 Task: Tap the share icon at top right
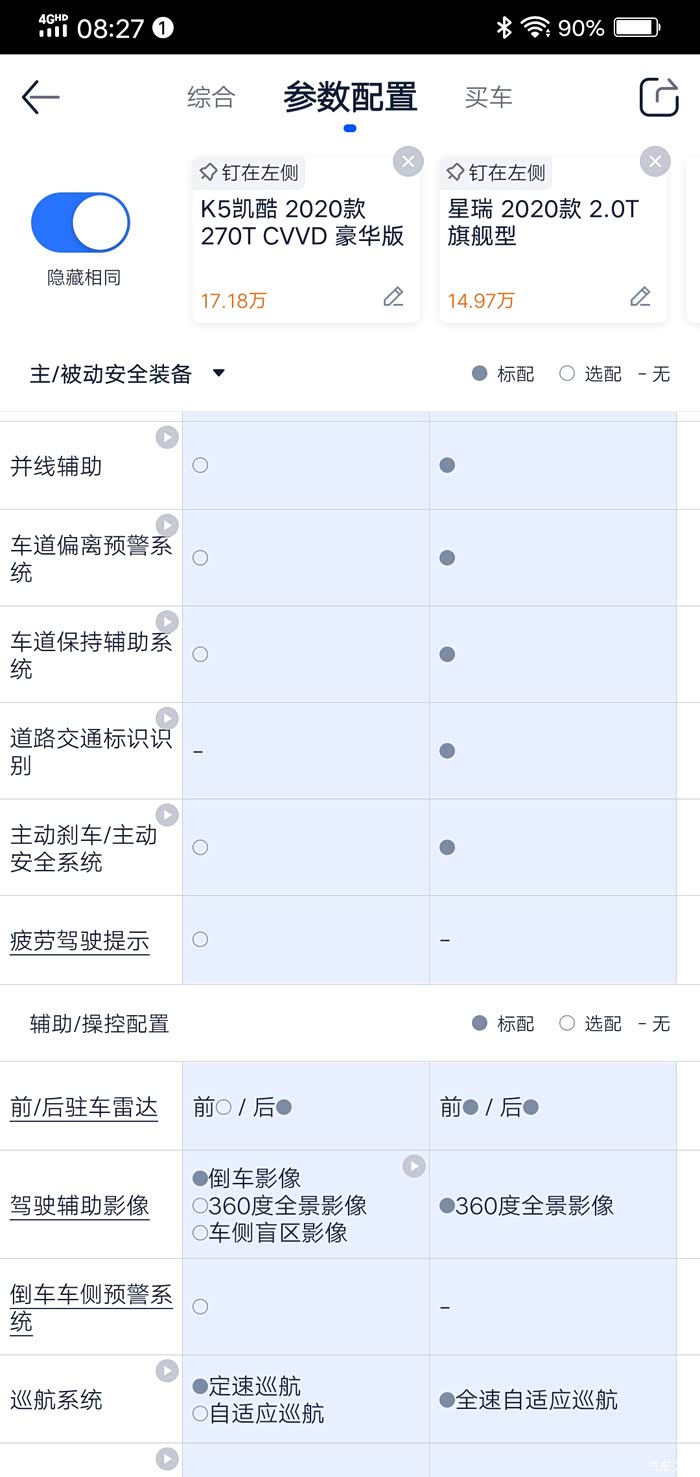pos(659,97)
